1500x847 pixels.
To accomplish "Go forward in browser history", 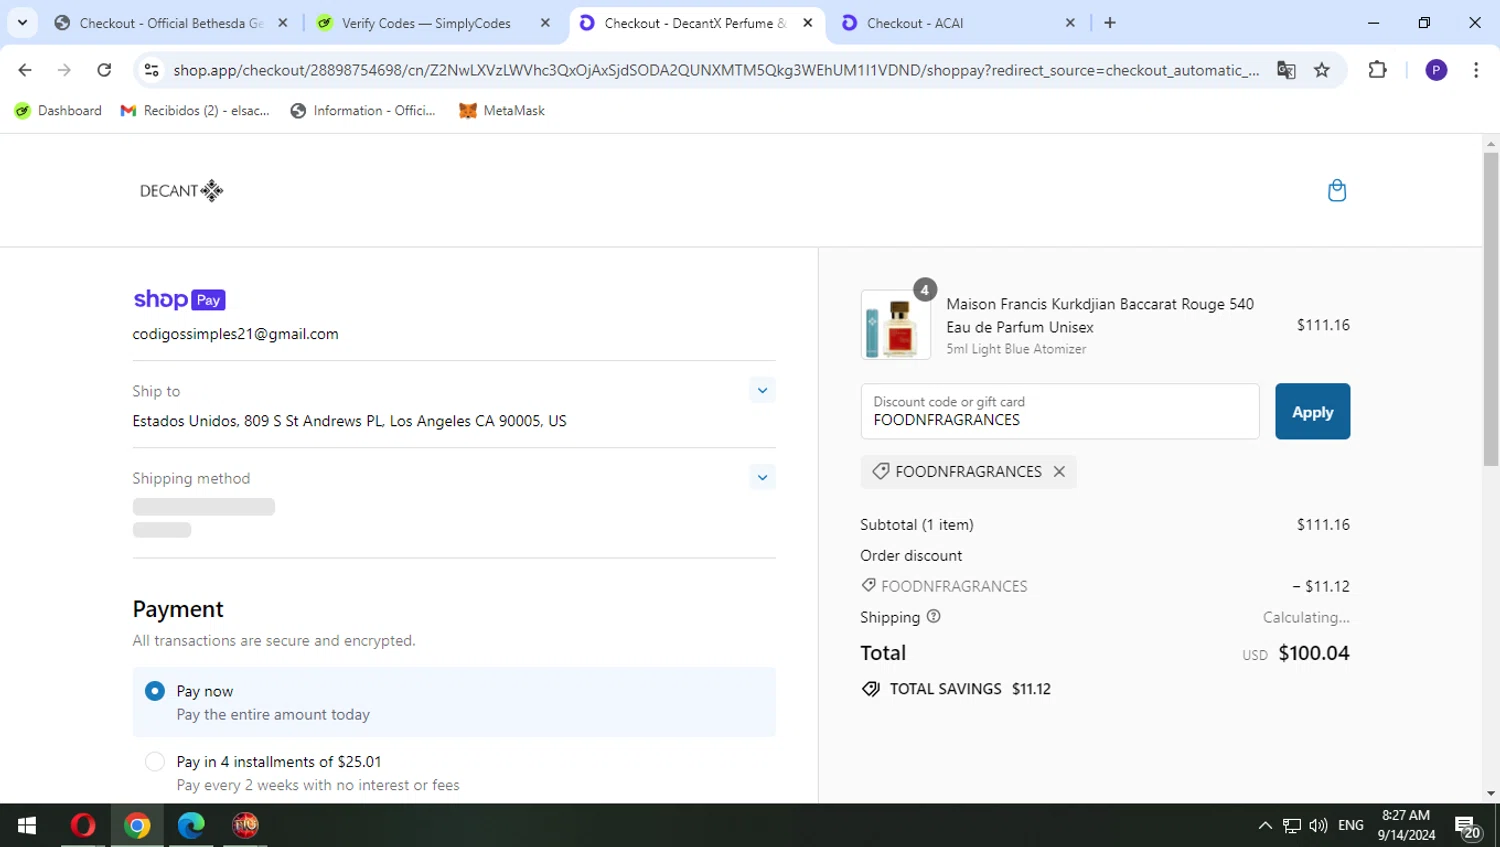I will [x=64, y=70].
